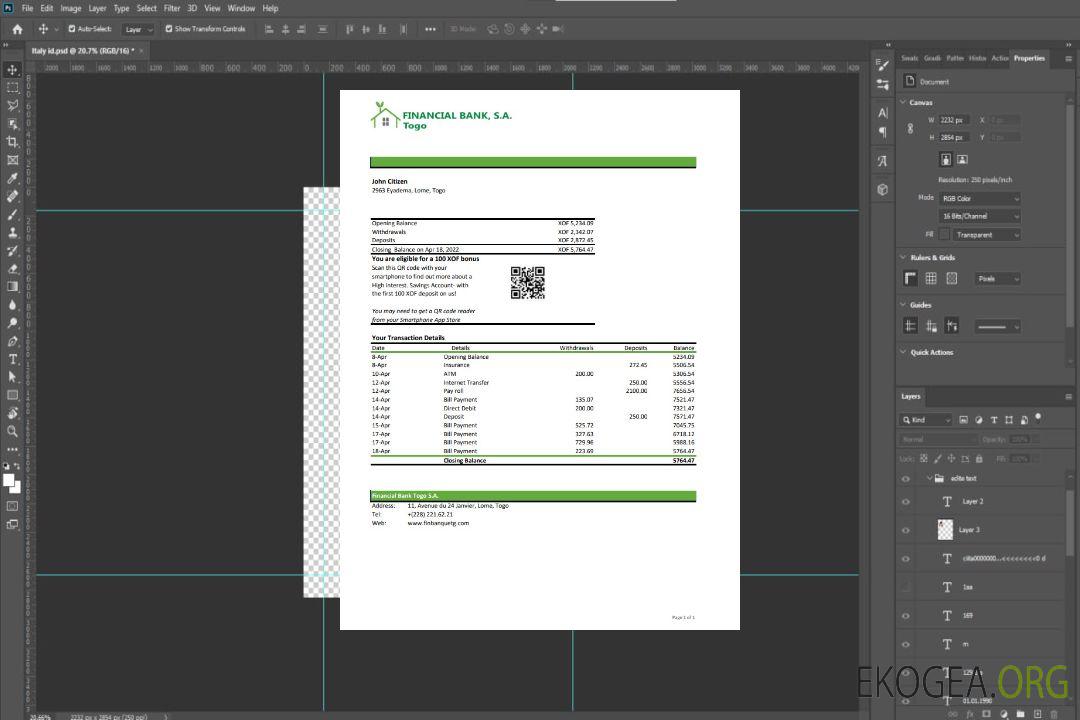Viewport: 1080px width, 720px height.
Task: Select the Eyedropper tool
Action: click(12, 178)
